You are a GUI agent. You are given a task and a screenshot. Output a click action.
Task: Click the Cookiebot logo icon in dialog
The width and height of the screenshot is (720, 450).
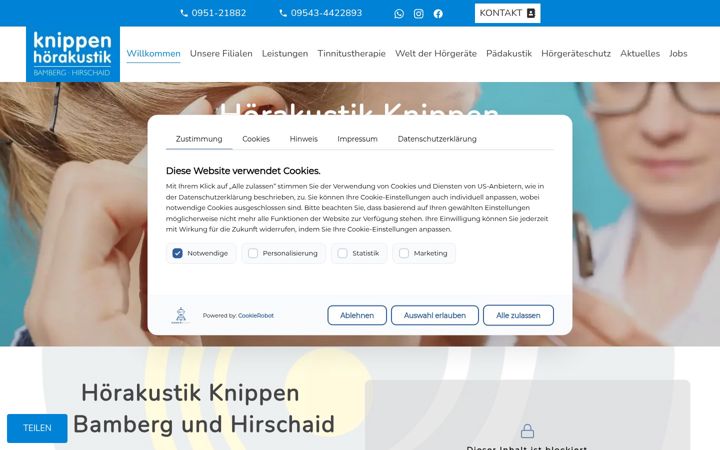tap(181, 315)
